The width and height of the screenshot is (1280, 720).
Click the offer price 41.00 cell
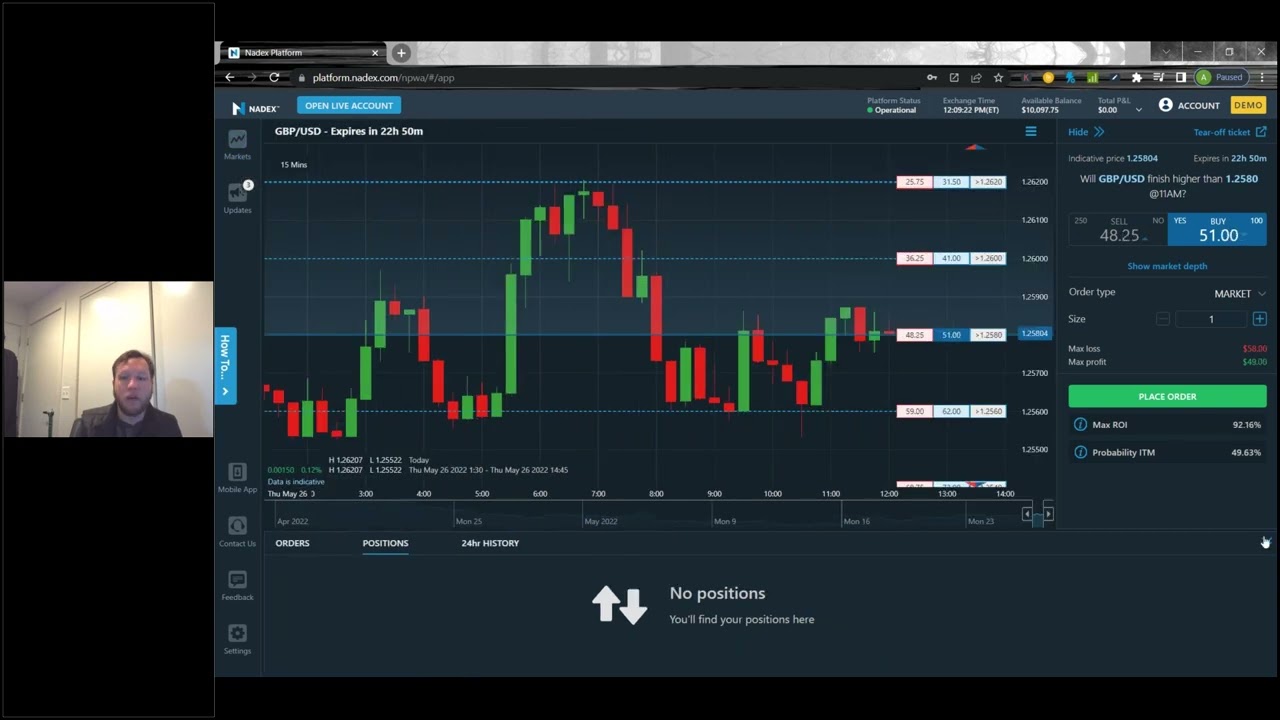(x=951, y=258)
